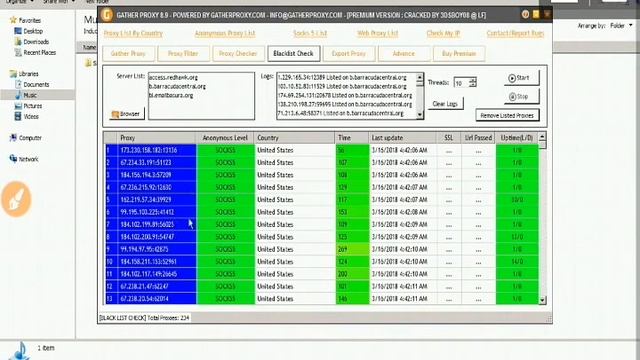Open Web Proxy List link
The image size is (640, 360).
coord(378,33)
